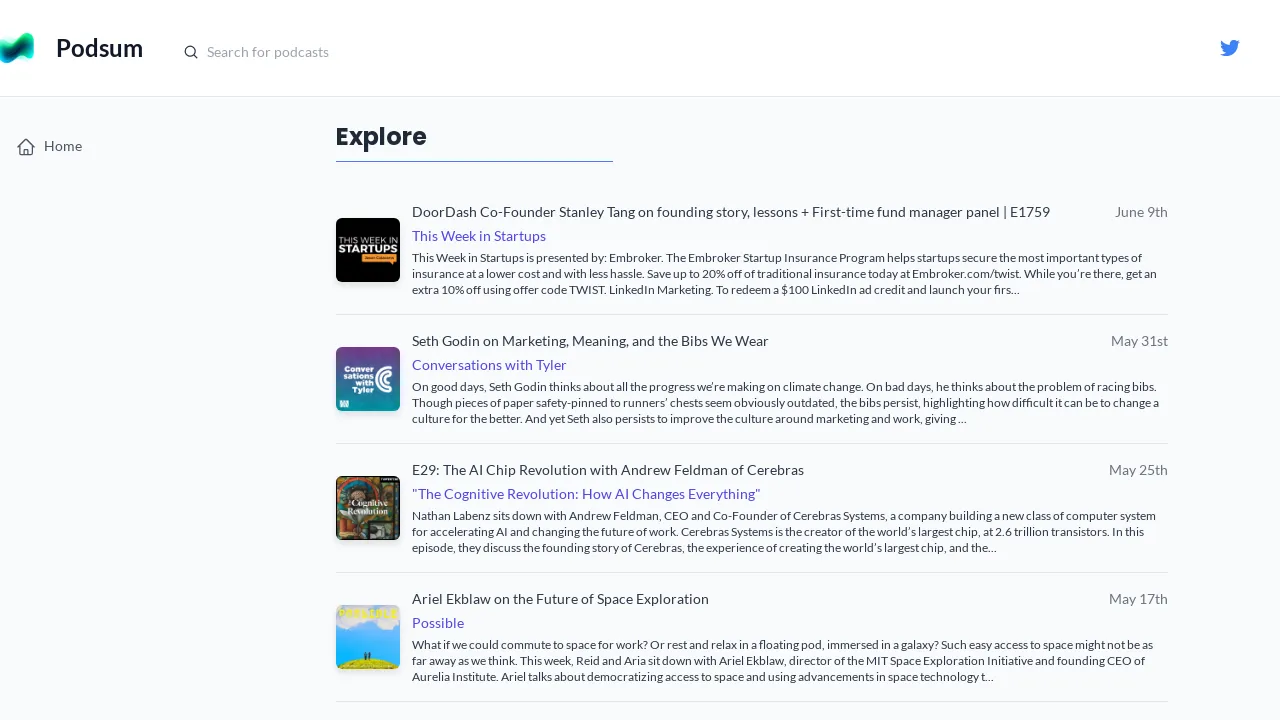Click the Nathan Labenz episode description
Viewport: 1280px width, 720px height.
[784, 532]
